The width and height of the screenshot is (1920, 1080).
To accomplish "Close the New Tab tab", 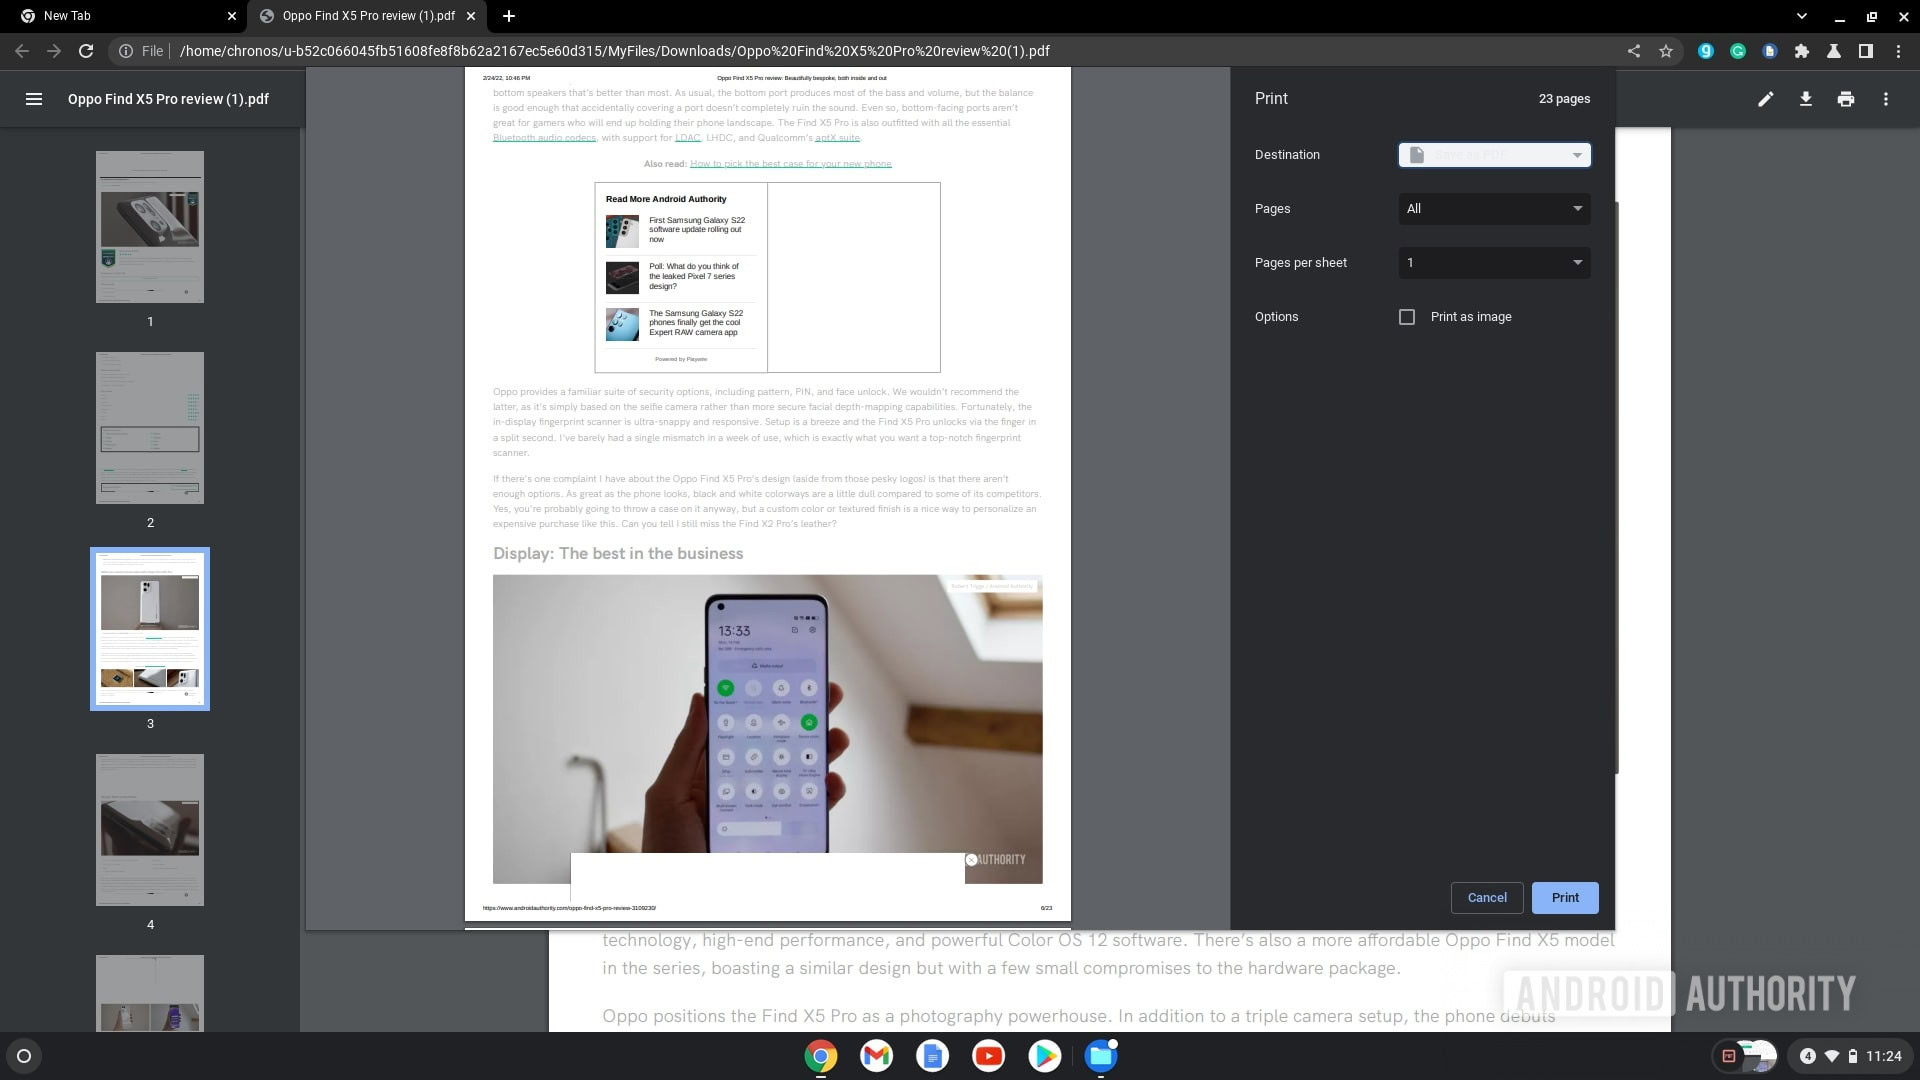I will pos(232,16).
